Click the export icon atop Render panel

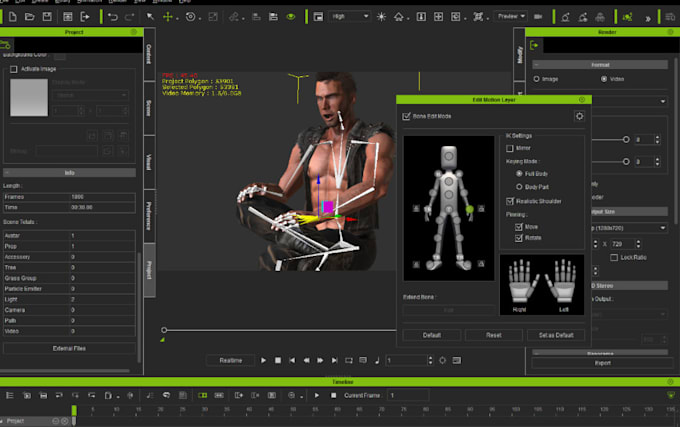coord(534,45)
